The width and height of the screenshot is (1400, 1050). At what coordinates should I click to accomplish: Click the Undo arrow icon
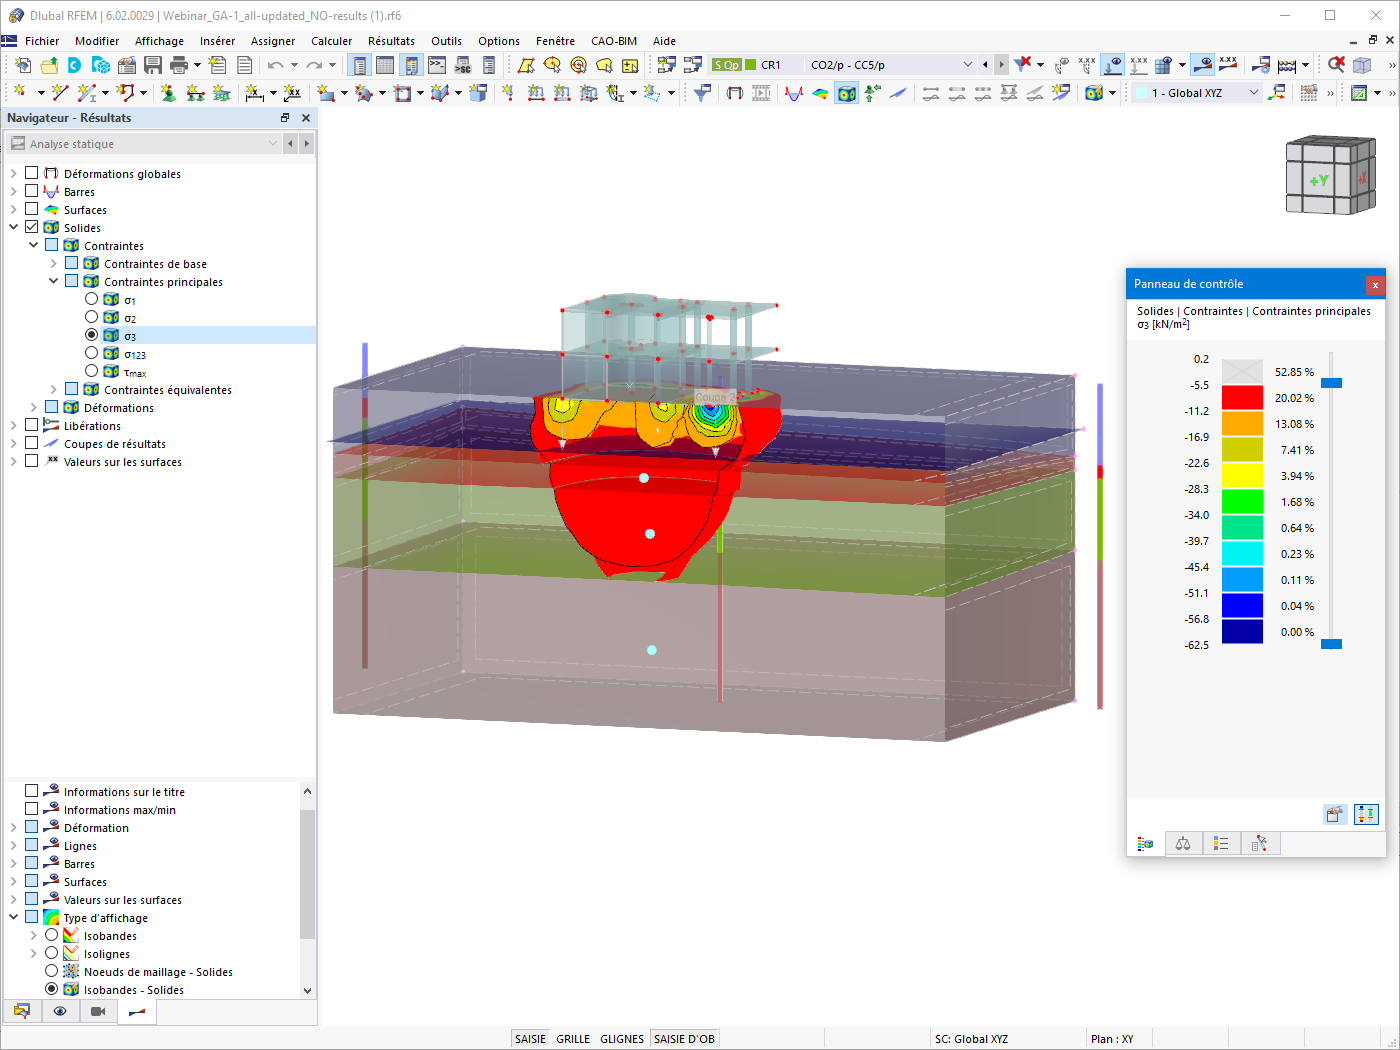[275, 65]
